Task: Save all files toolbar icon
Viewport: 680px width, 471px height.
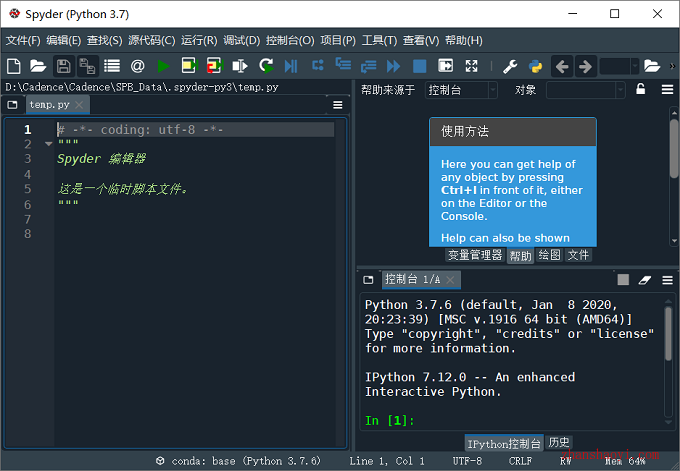Action: 88,66
